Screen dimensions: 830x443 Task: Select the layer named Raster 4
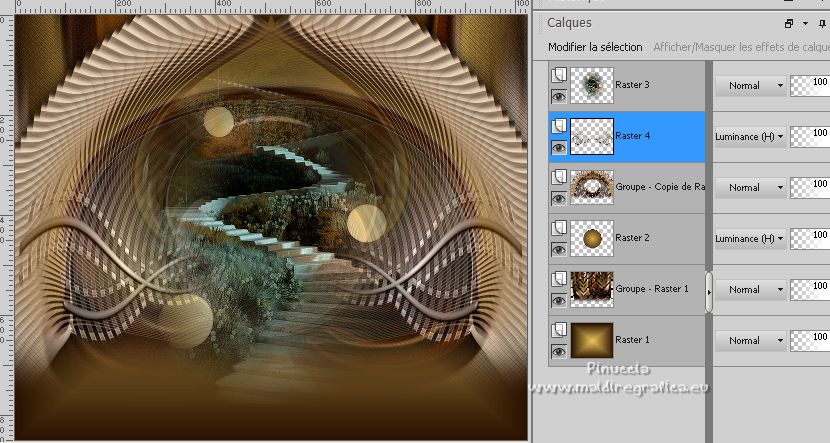tap(633, 136)
